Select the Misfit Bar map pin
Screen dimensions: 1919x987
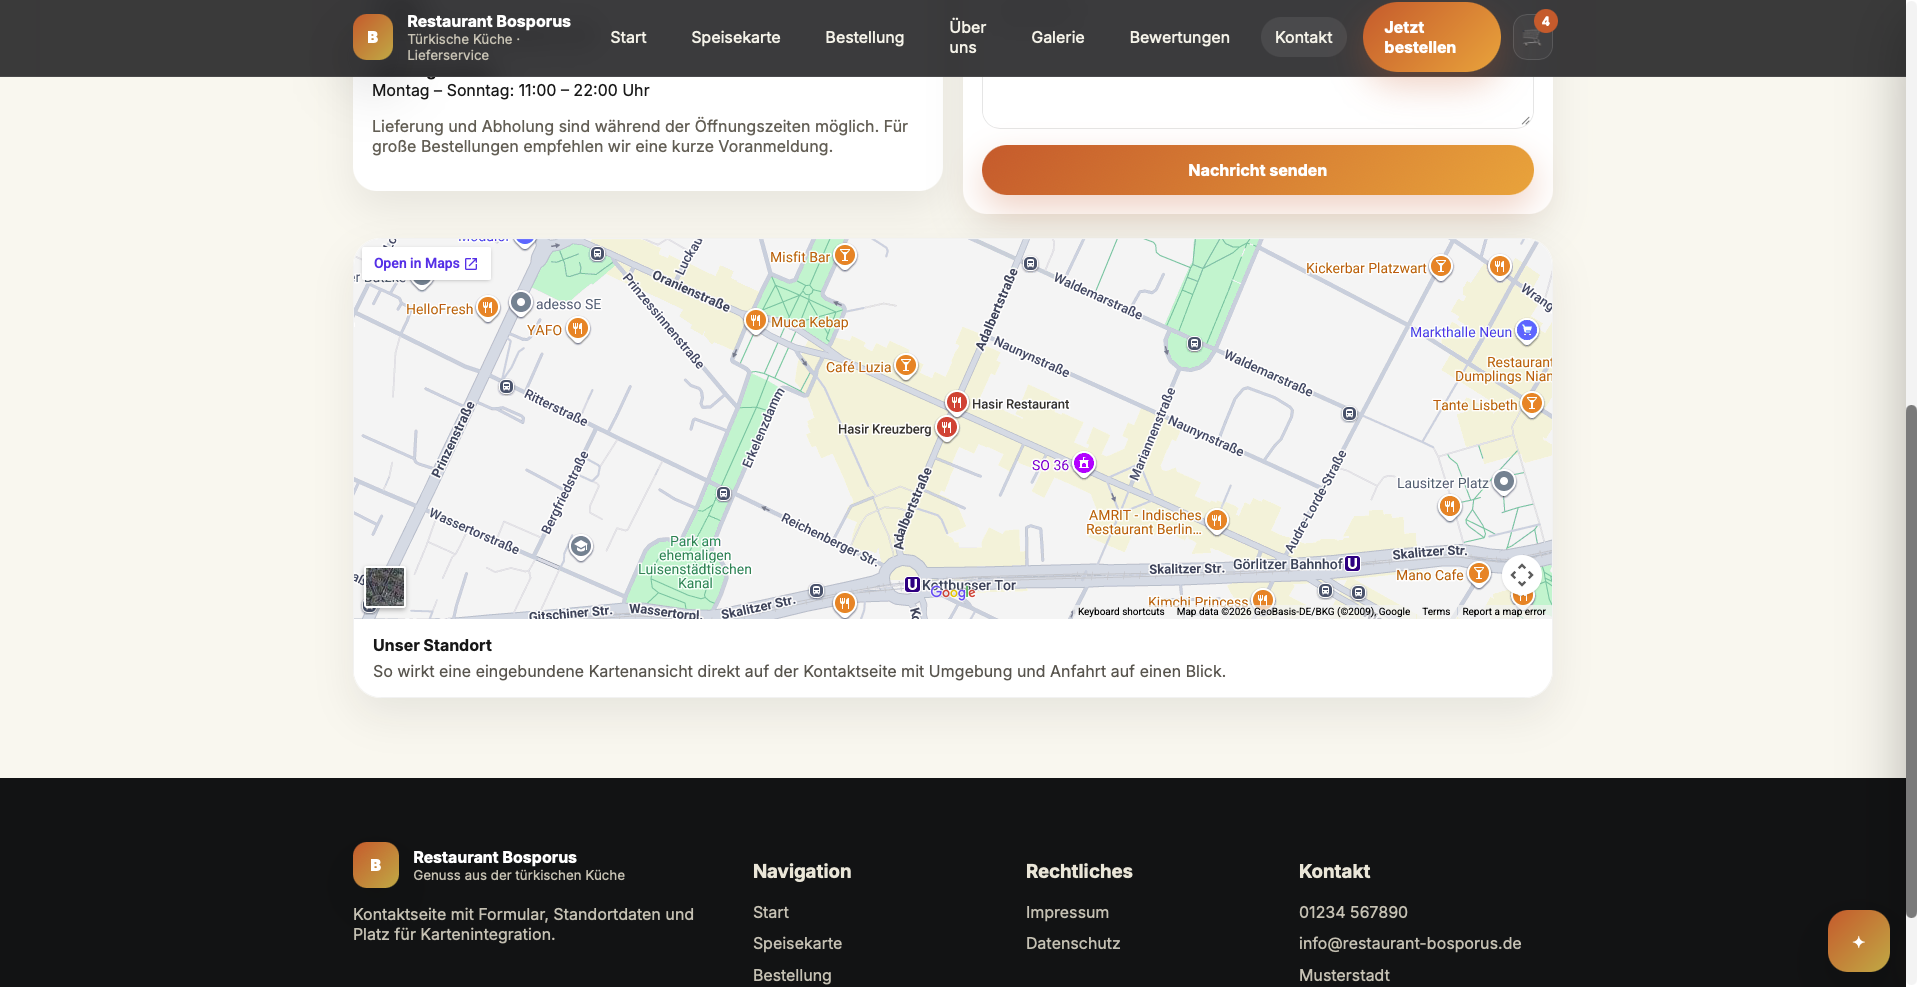[845, 256]
